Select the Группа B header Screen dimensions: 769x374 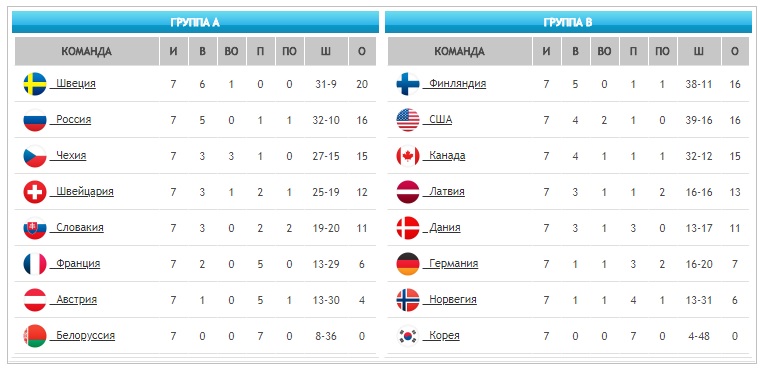tap(568, 22)
